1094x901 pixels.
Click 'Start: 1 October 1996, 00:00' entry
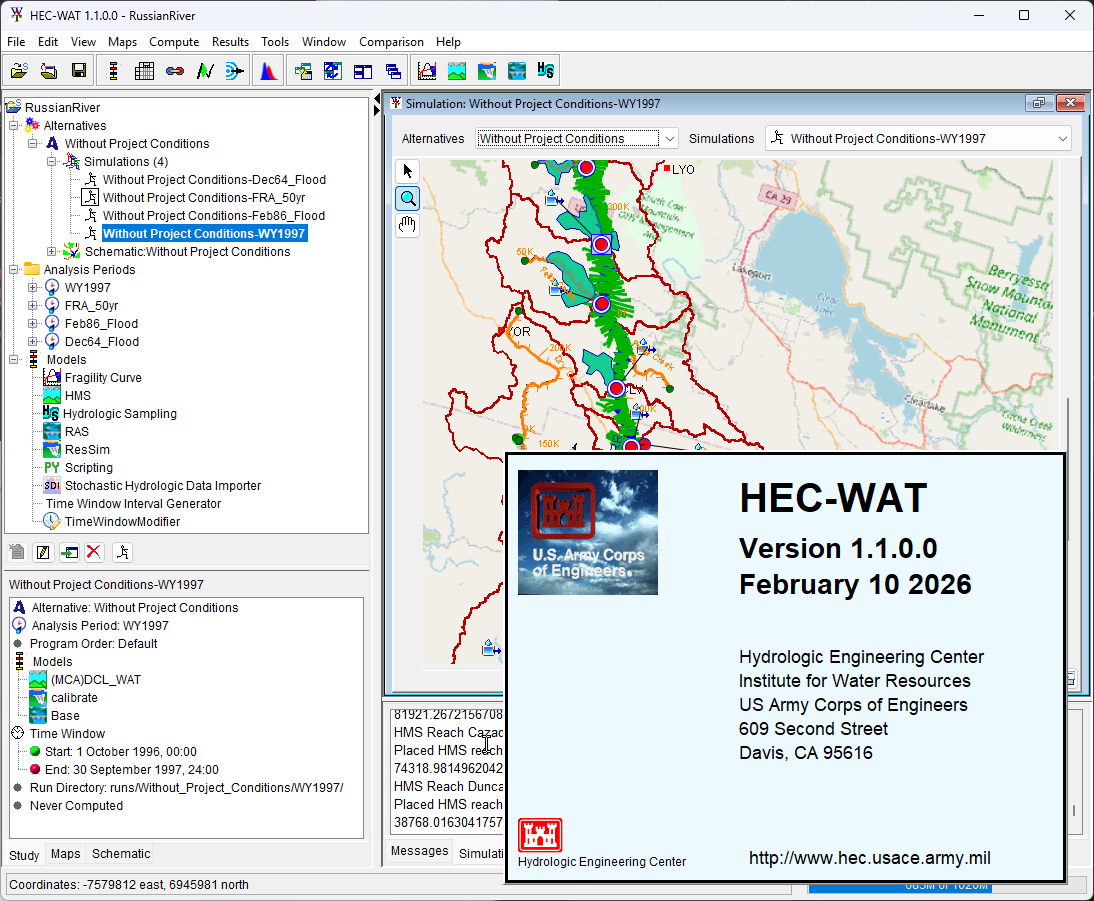coord(121,752)
